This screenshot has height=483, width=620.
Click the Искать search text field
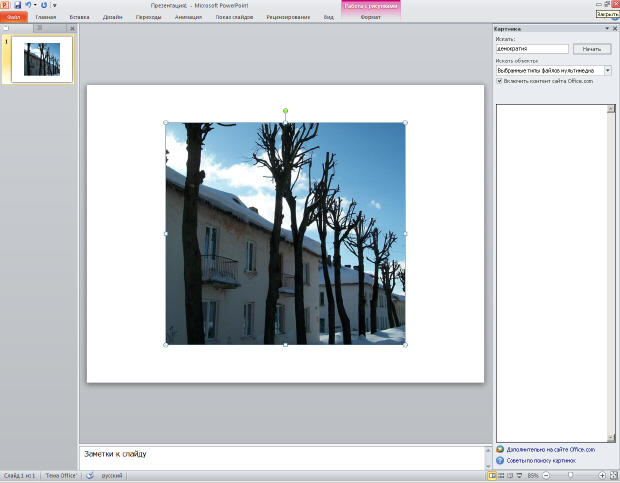(x=532, y=48)
